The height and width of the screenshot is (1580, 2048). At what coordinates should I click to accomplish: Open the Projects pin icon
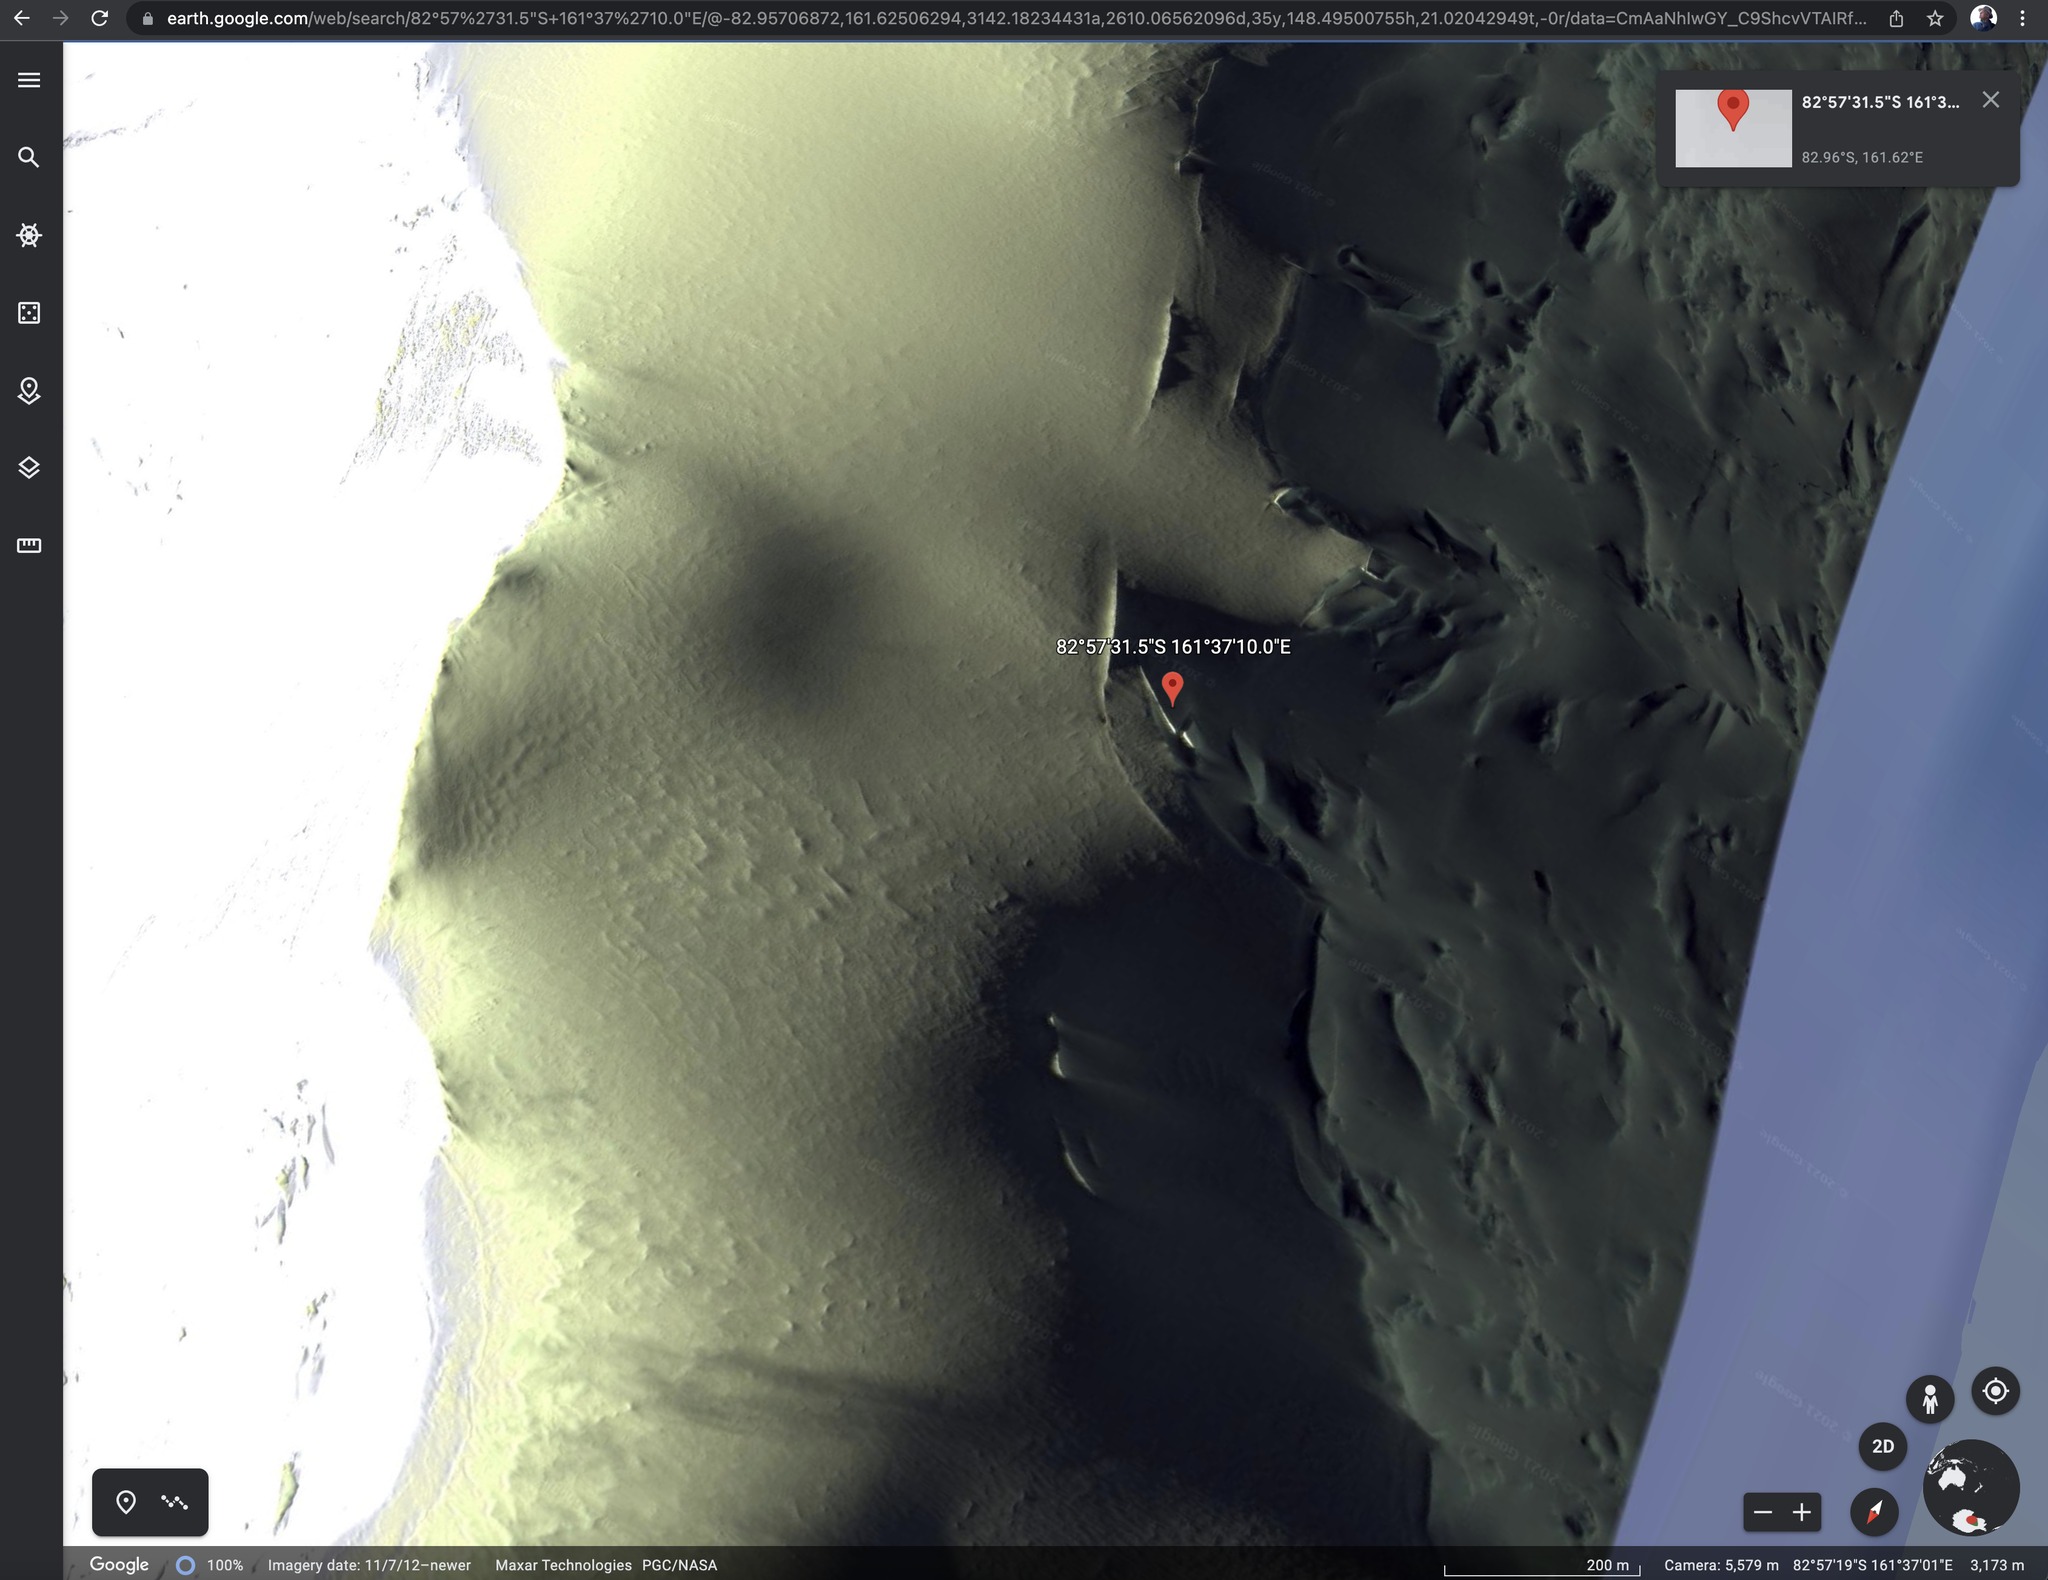coord(29,390)
